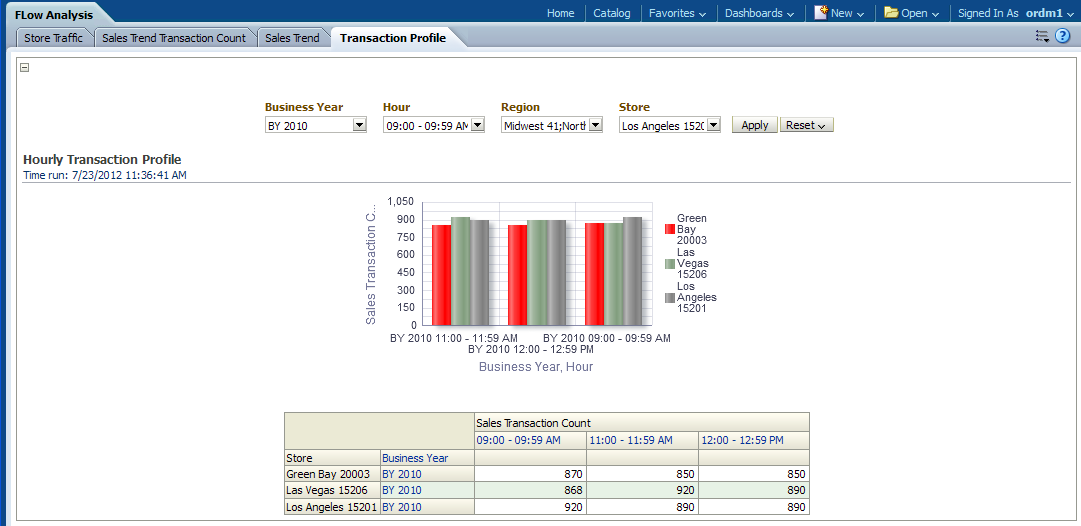Expand the Store dropdown
Image resolution: width=1081 pixels, height=526 pixels.
point(713,126)
